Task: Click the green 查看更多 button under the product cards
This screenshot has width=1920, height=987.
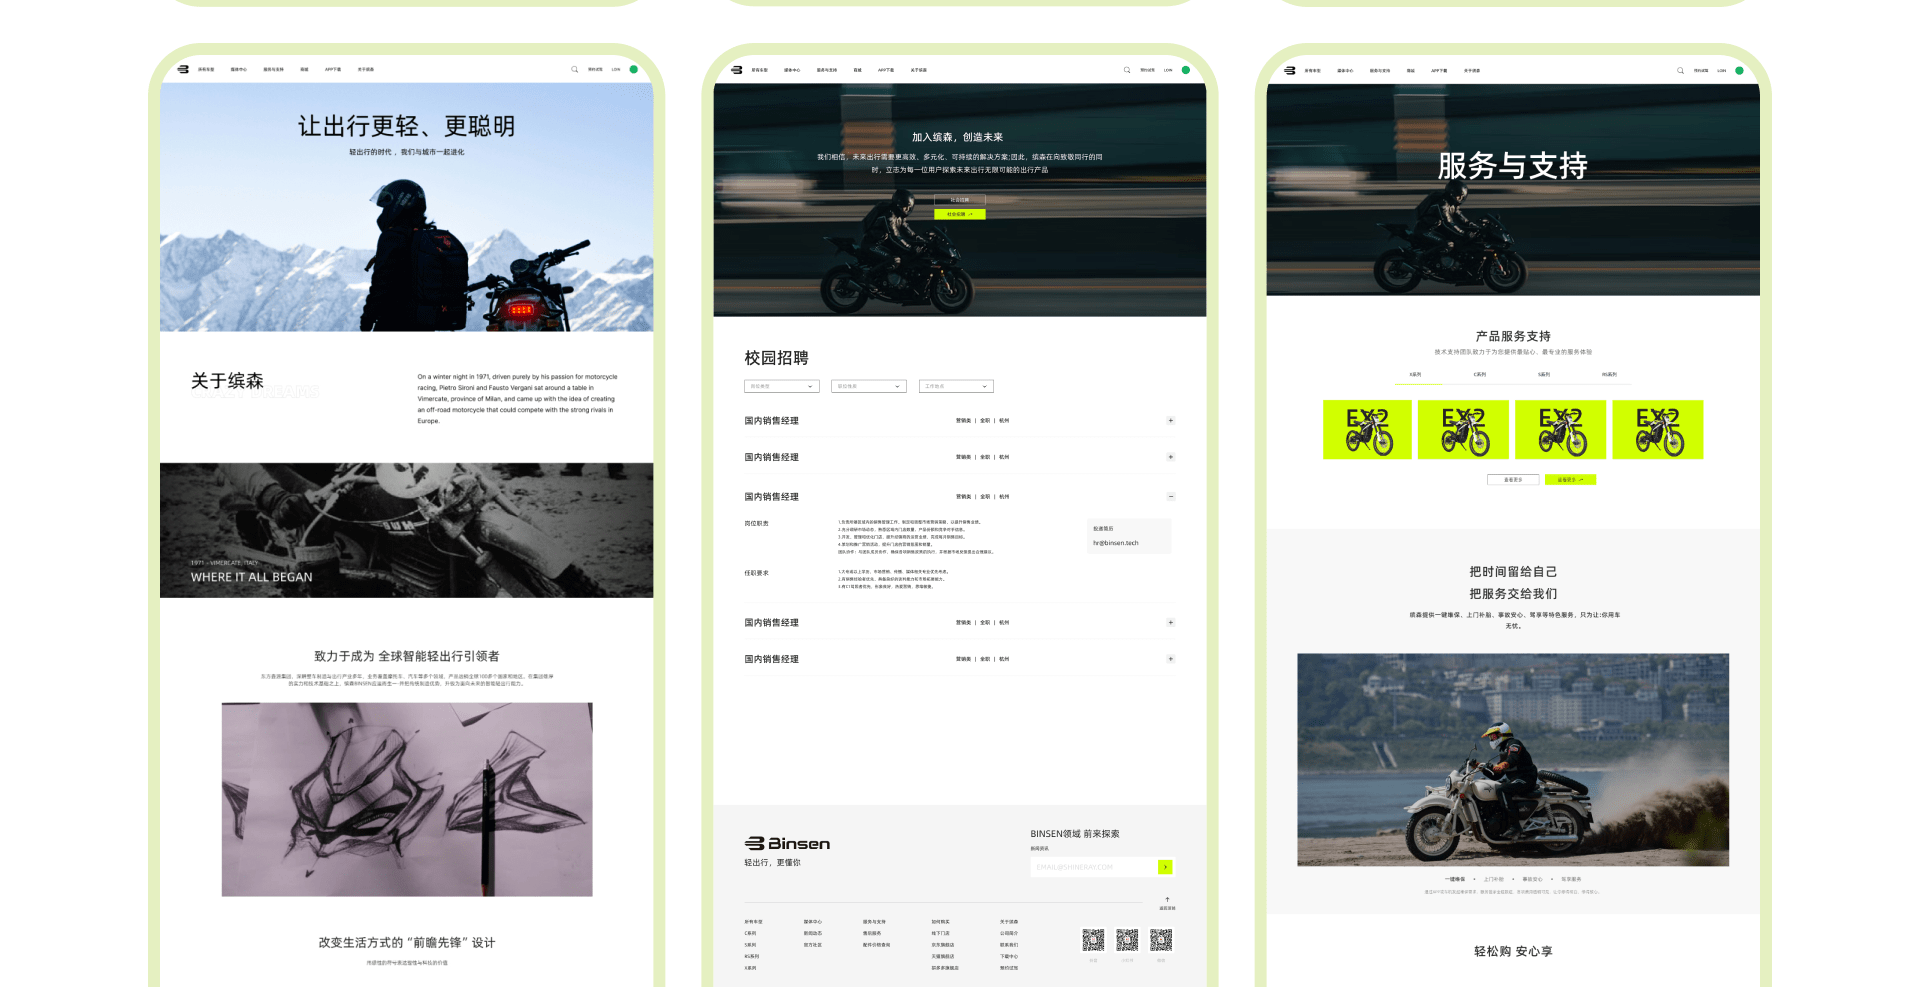Action: tap(1571, 480)
